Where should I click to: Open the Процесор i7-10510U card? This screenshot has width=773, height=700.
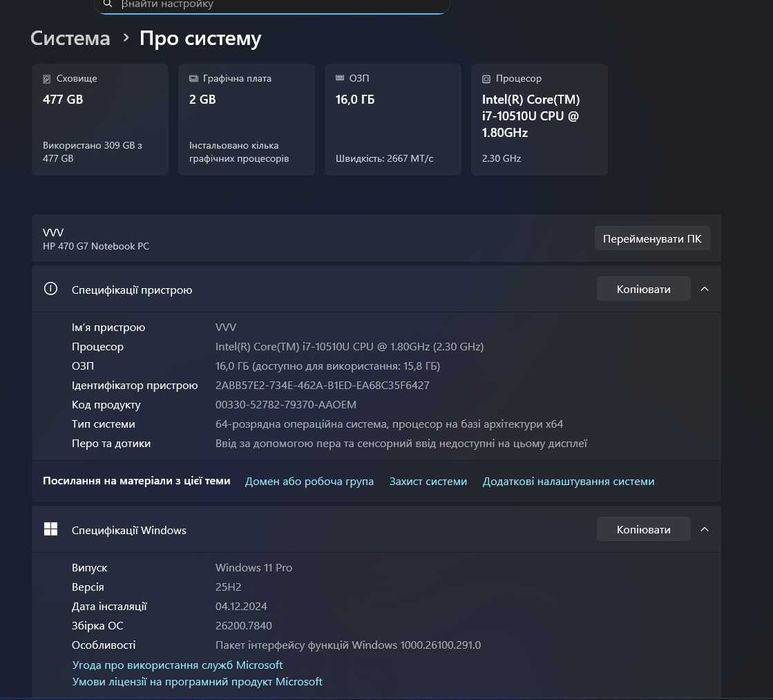tap(539, 119)
